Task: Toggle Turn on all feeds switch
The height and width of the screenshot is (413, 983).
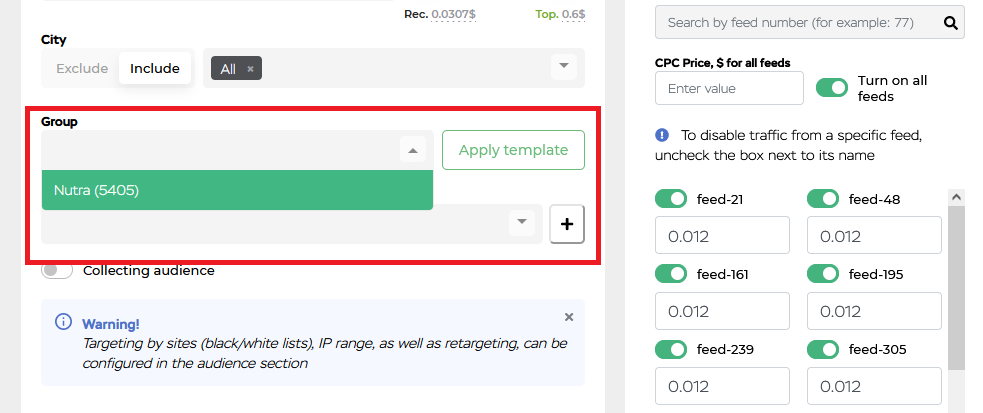Action: coord(832,88)
